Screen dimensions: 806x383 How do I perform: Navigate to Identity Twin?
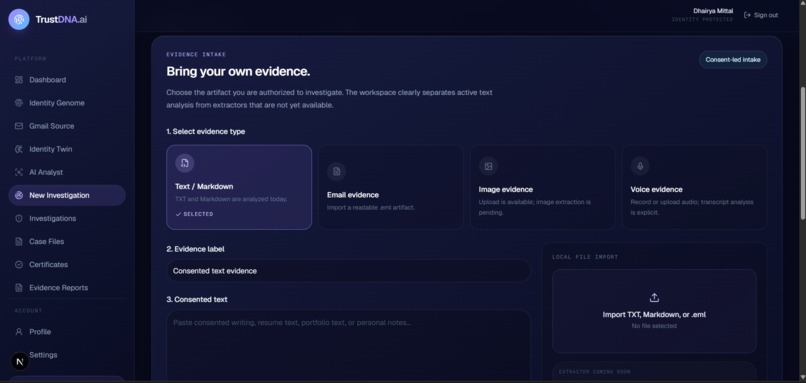pyautogui.click(x=67, y=149)
